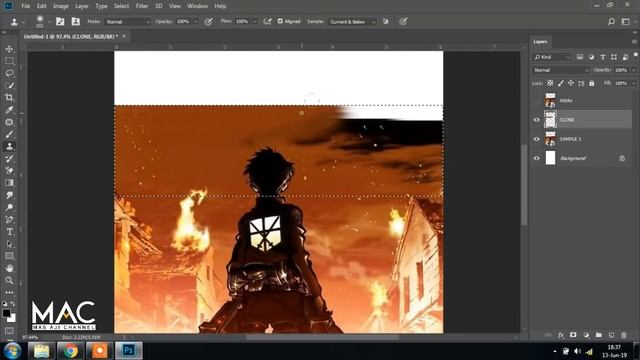This screenshot has height=360, width=640.
Task: Open the Edit Toolbar ellipsis
Action: coord(9,293)
